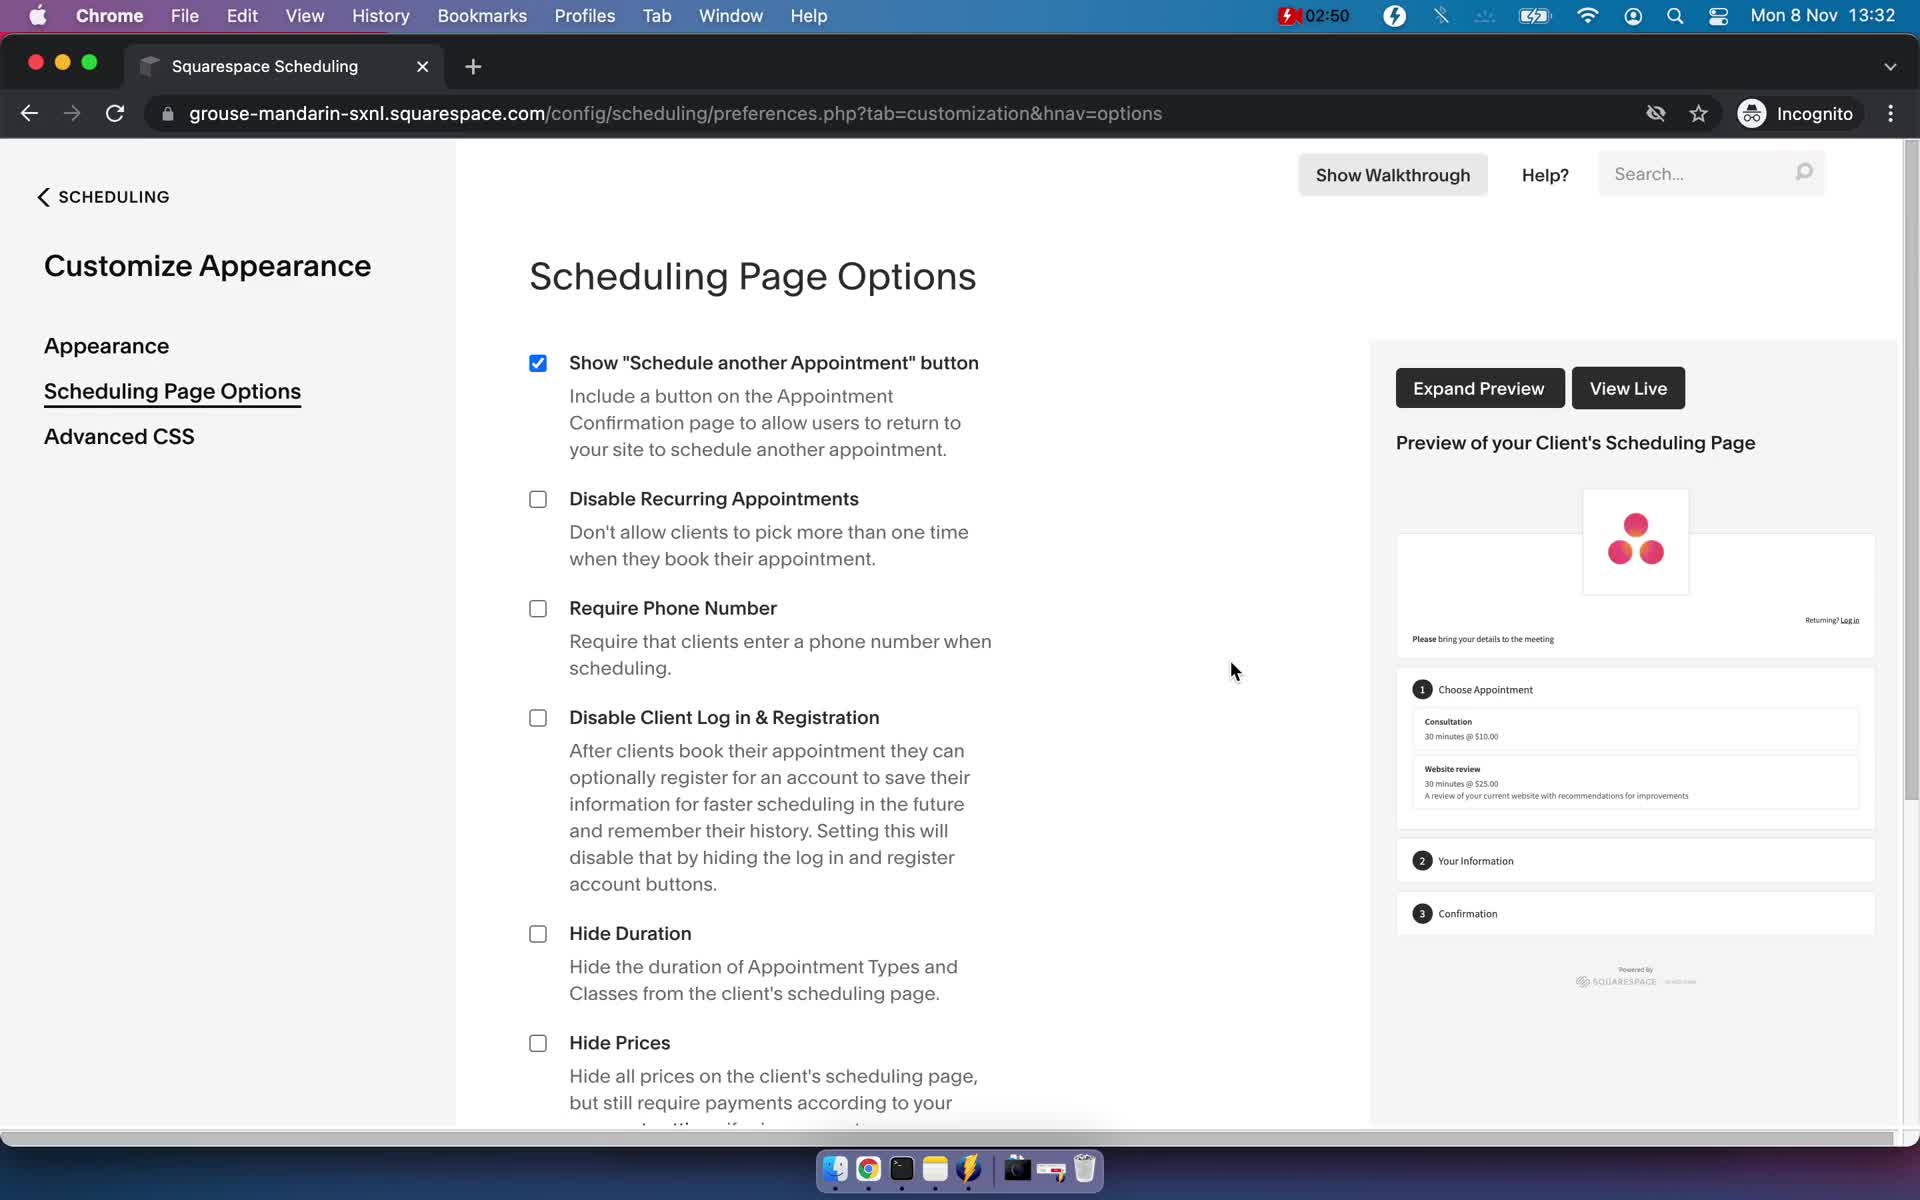Open Control Center in the menu bar

coord(1718,16)
